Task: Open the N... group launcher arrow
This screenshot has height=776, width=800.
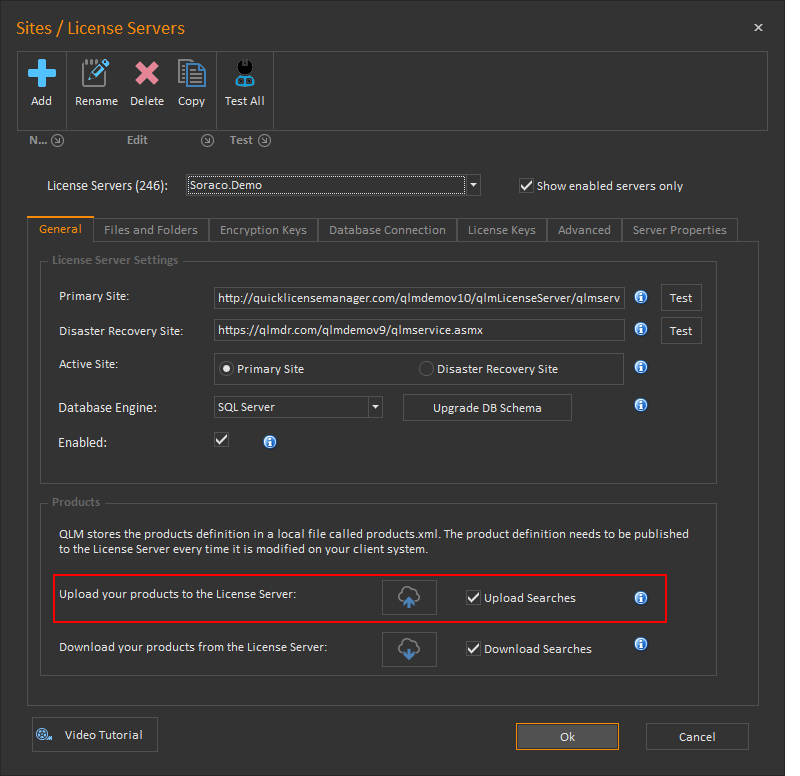Action: [x=58, y=140]
